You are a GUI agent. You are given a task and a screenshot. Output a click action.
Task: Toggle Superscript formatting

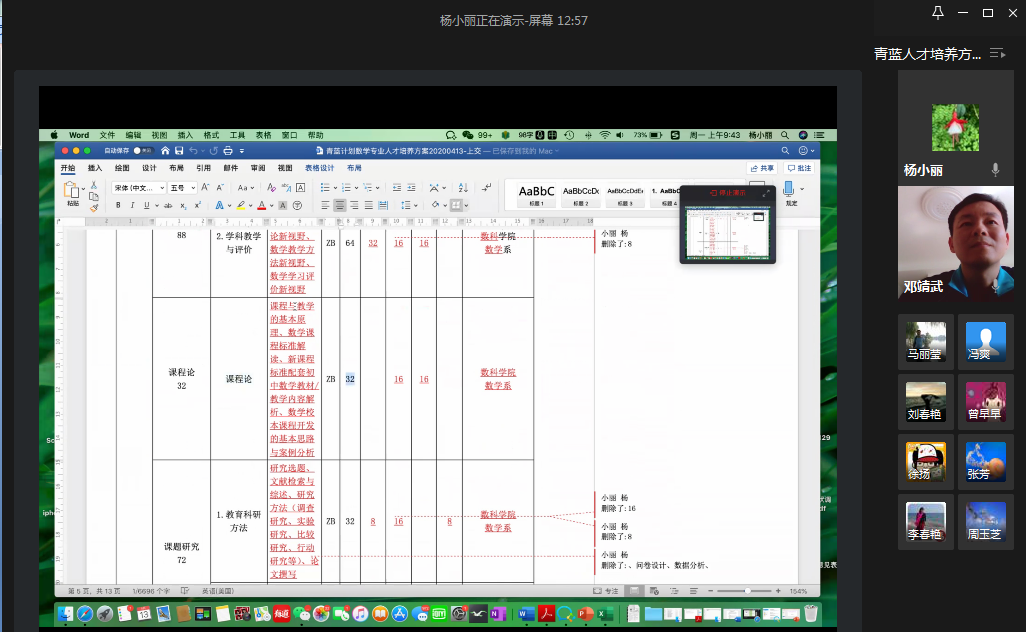point(198,205)
